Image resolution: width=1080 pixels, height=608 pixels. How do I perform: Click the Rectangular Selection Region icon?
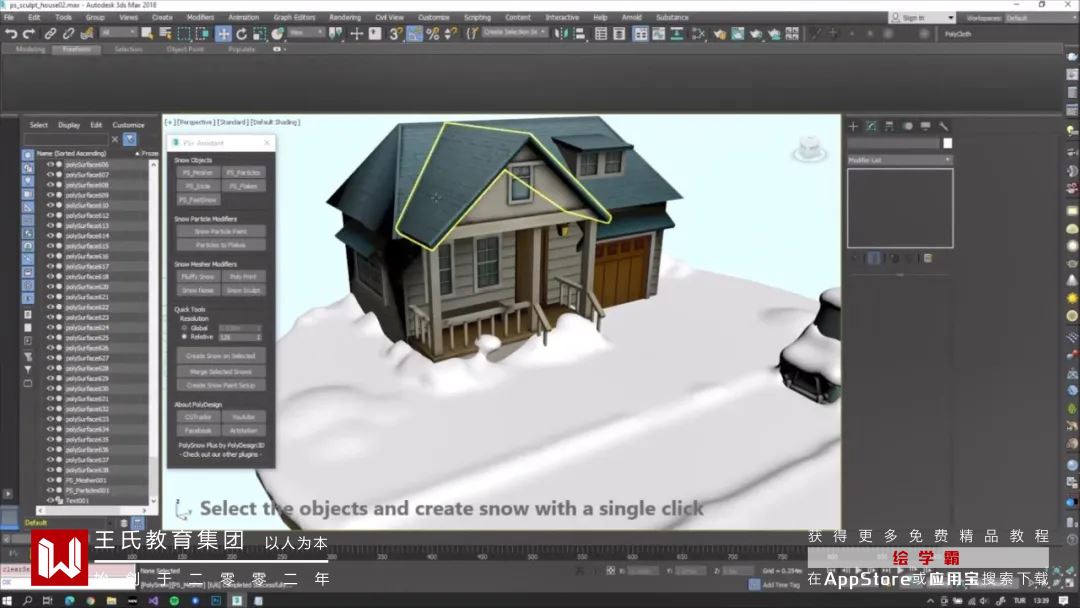click(x=184, y=33)
